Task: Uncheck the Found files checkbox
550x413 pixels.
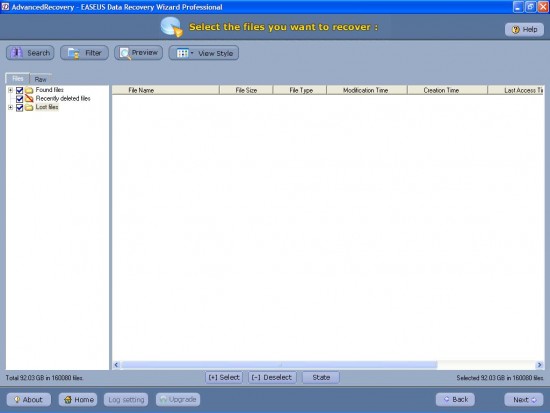Action: click(x=20, y=90)
